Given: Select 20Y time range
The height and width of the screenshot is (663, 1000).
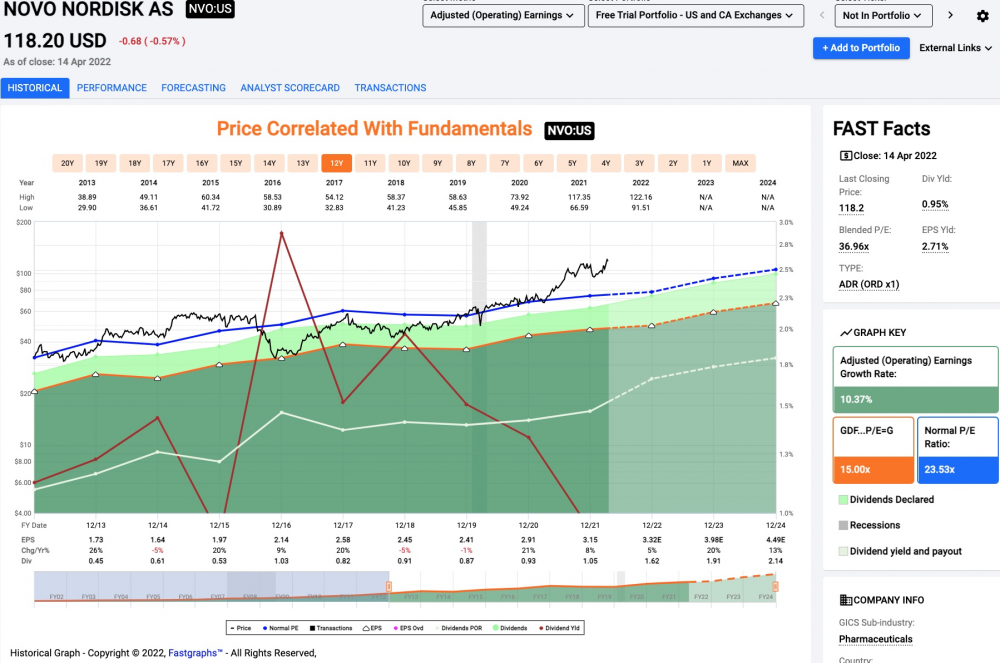Looking at the screenshot, I should [x=68, y=163].
